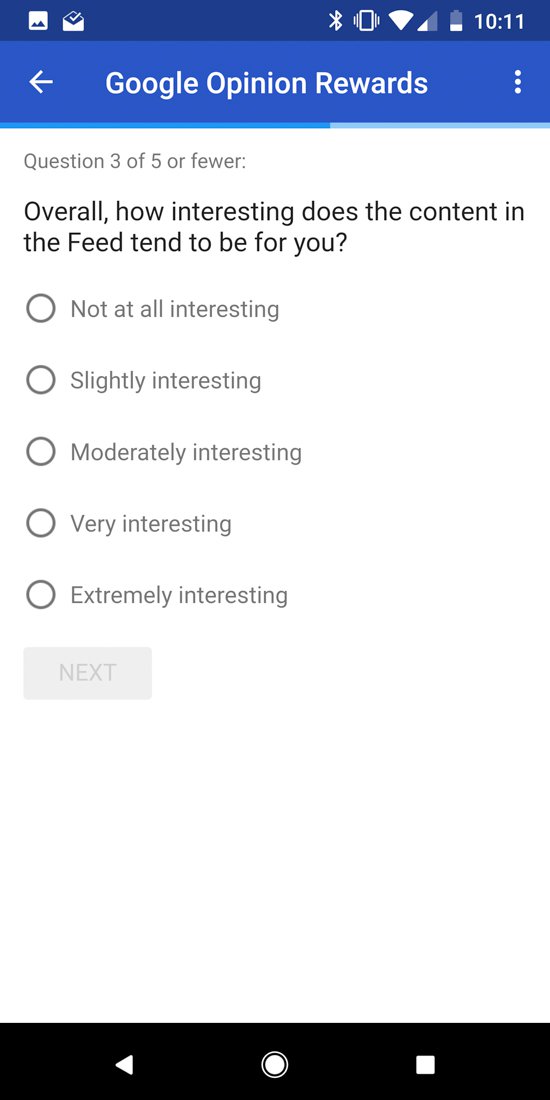Select Moderately interesting radio button

tap(164, 452)
